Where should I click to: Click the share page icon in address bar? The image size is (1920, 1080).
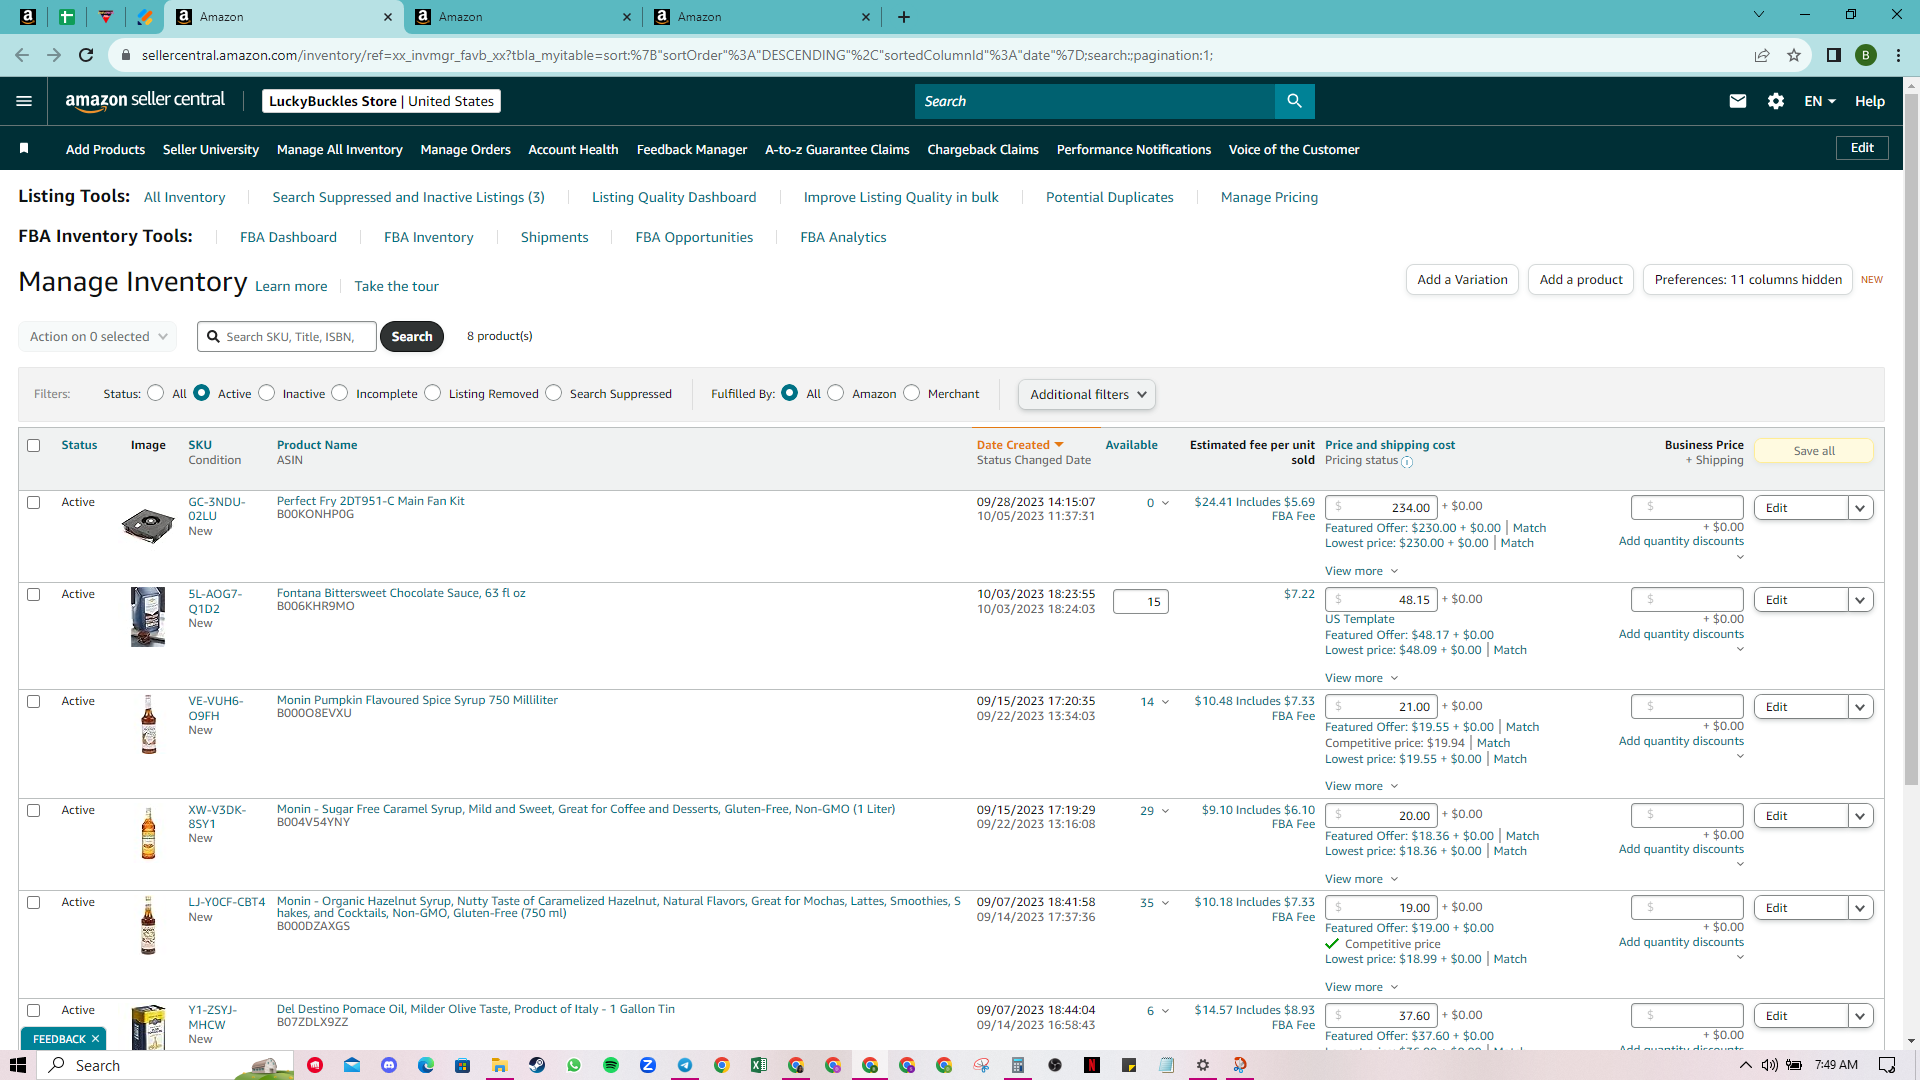[x=1762, y=55]
